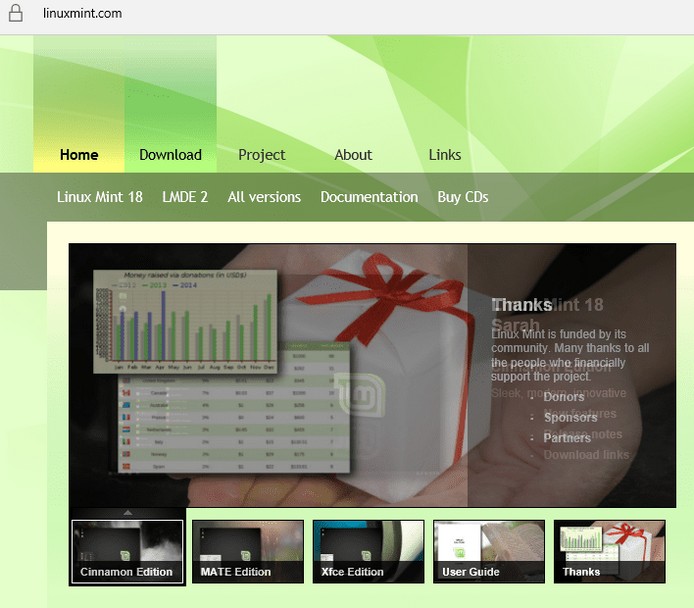Open the Links tab
The width and height of the screenshot is (694, 608).
coord(445,155)
